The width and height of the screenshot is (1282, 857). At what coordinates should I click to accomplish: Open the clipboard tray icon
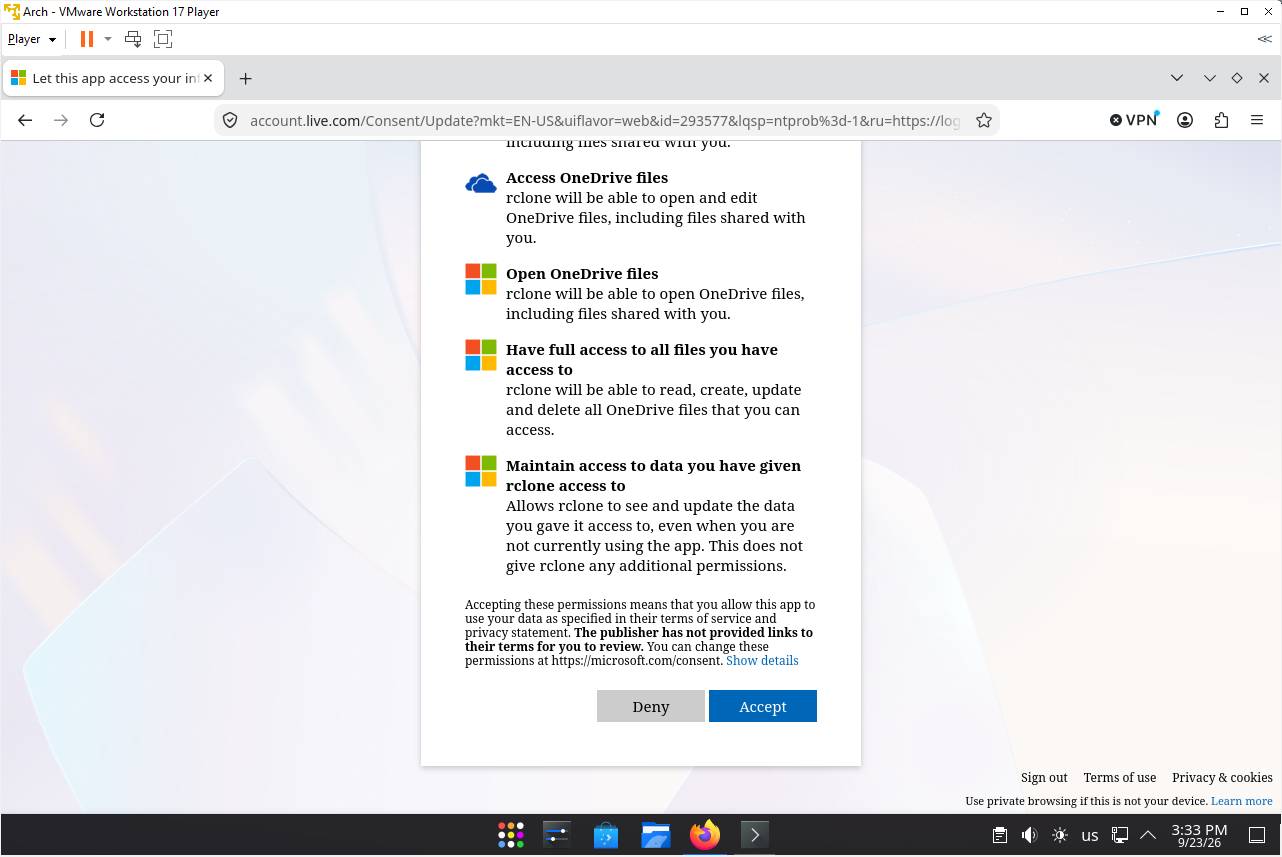(x=999, y=835)
